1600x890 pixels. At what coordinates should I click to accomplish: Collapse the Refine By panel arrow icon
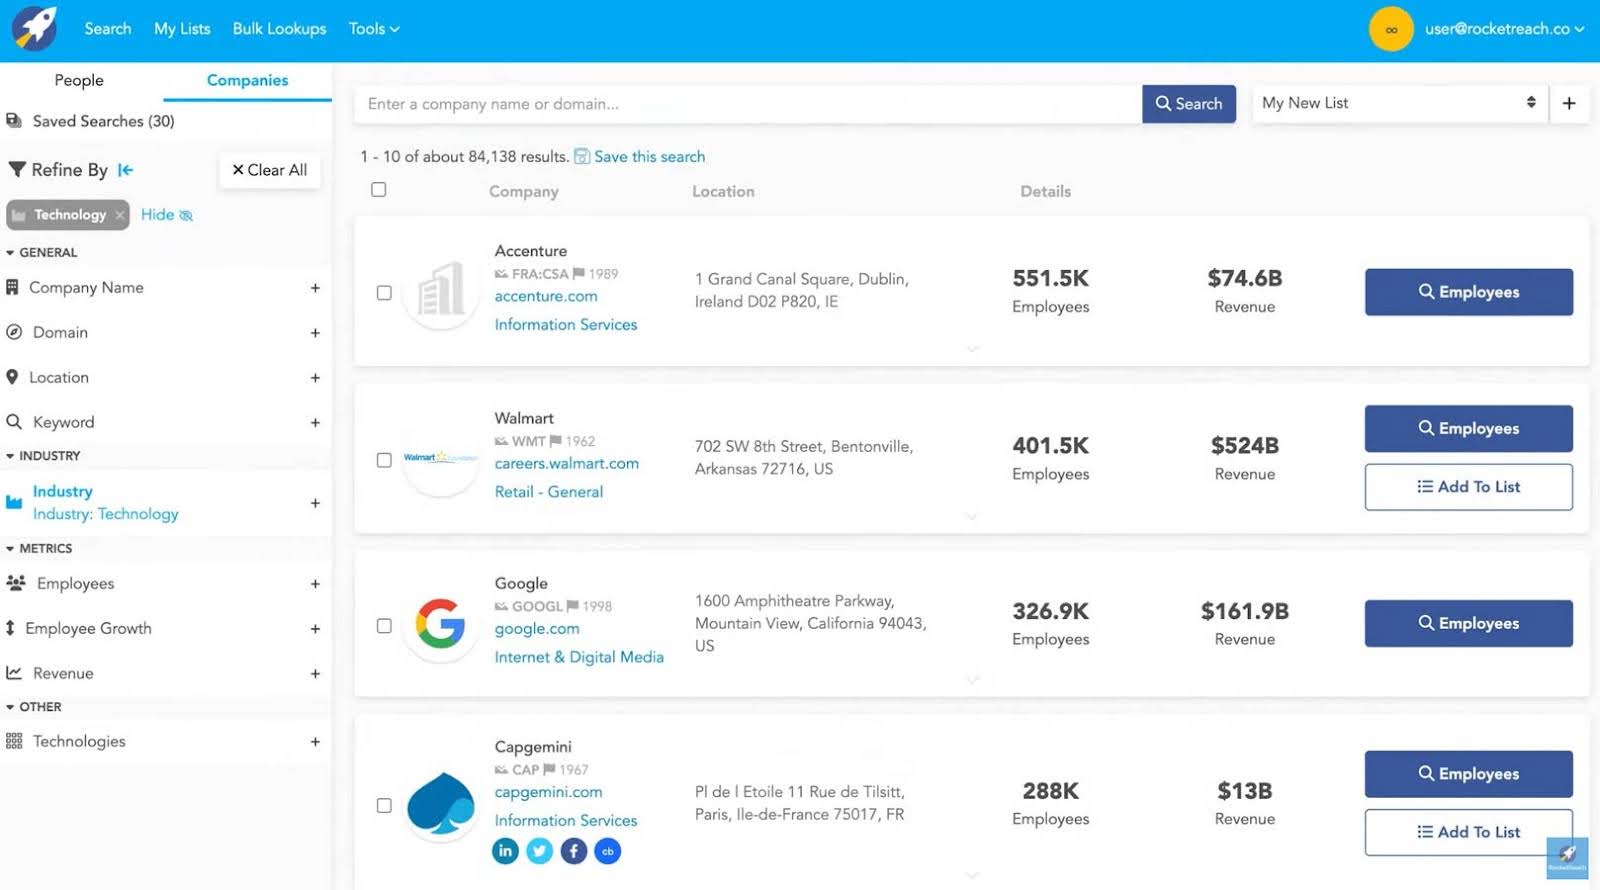pos(125,170)
